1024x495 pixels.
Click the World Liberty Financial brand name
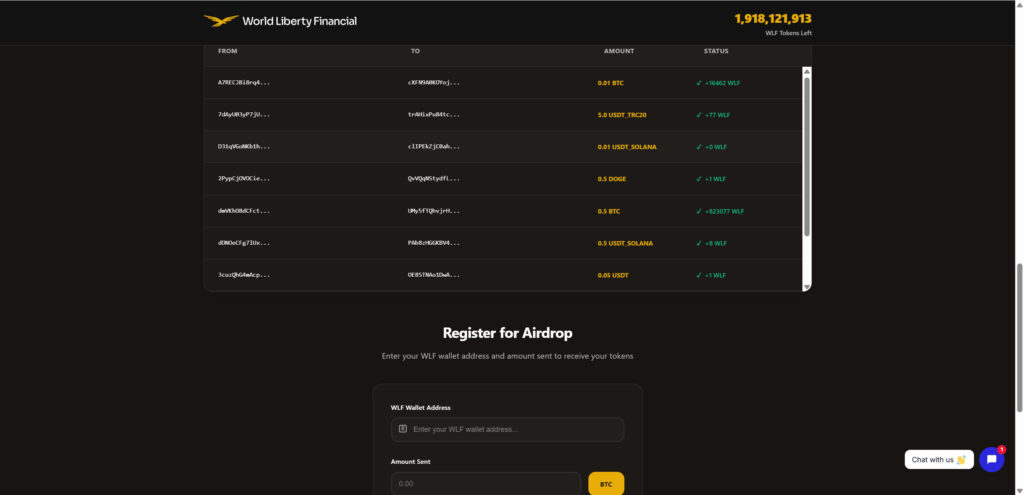pos(299,21)
